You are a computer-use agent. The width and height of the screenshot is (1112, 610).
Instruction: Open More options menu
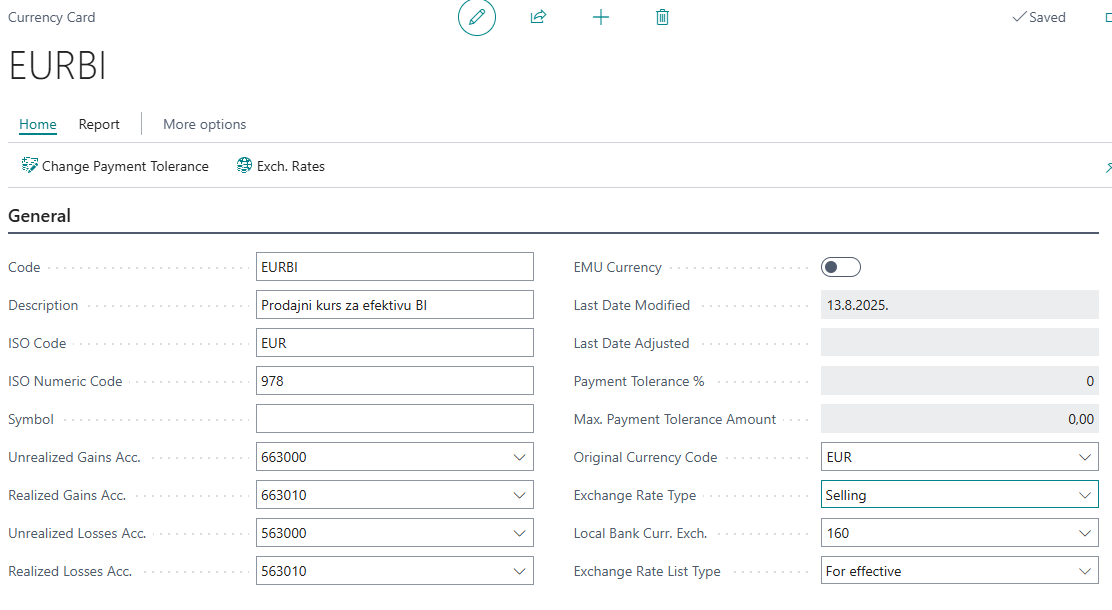204,124
